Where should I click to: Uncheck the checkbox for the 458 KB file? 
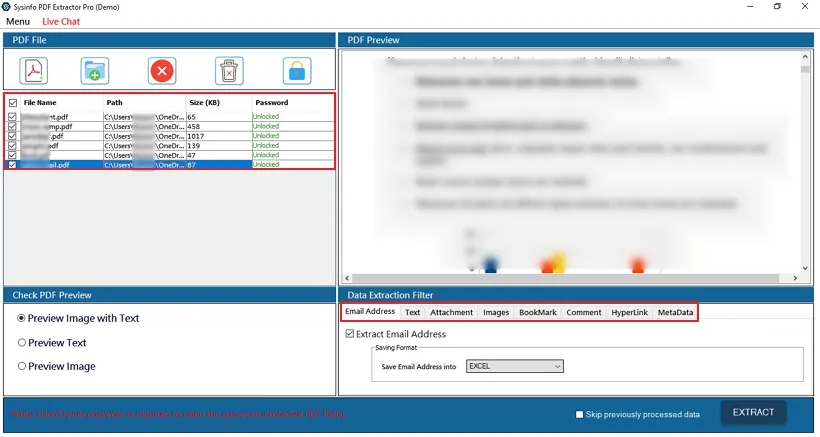pos(13,126)
